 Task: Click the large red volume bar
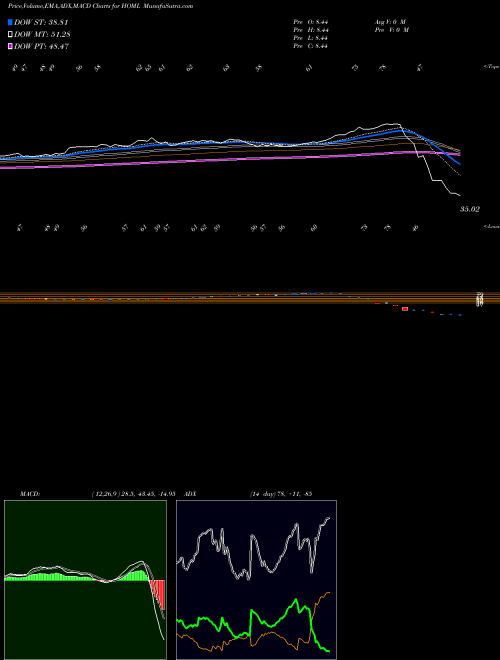(405, 309)
